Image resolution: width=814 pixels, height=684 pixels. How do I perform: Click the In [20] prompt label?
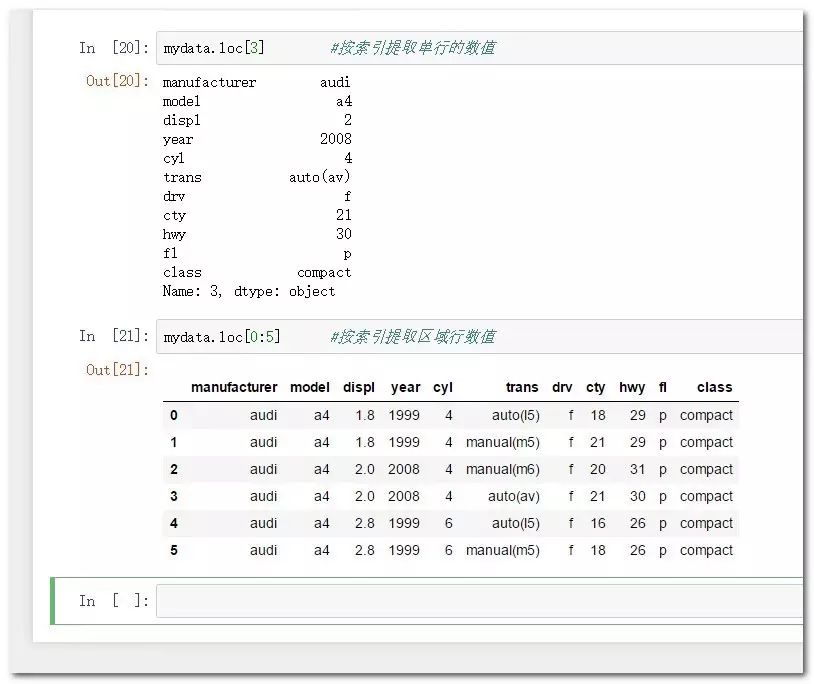click(114, 48)
